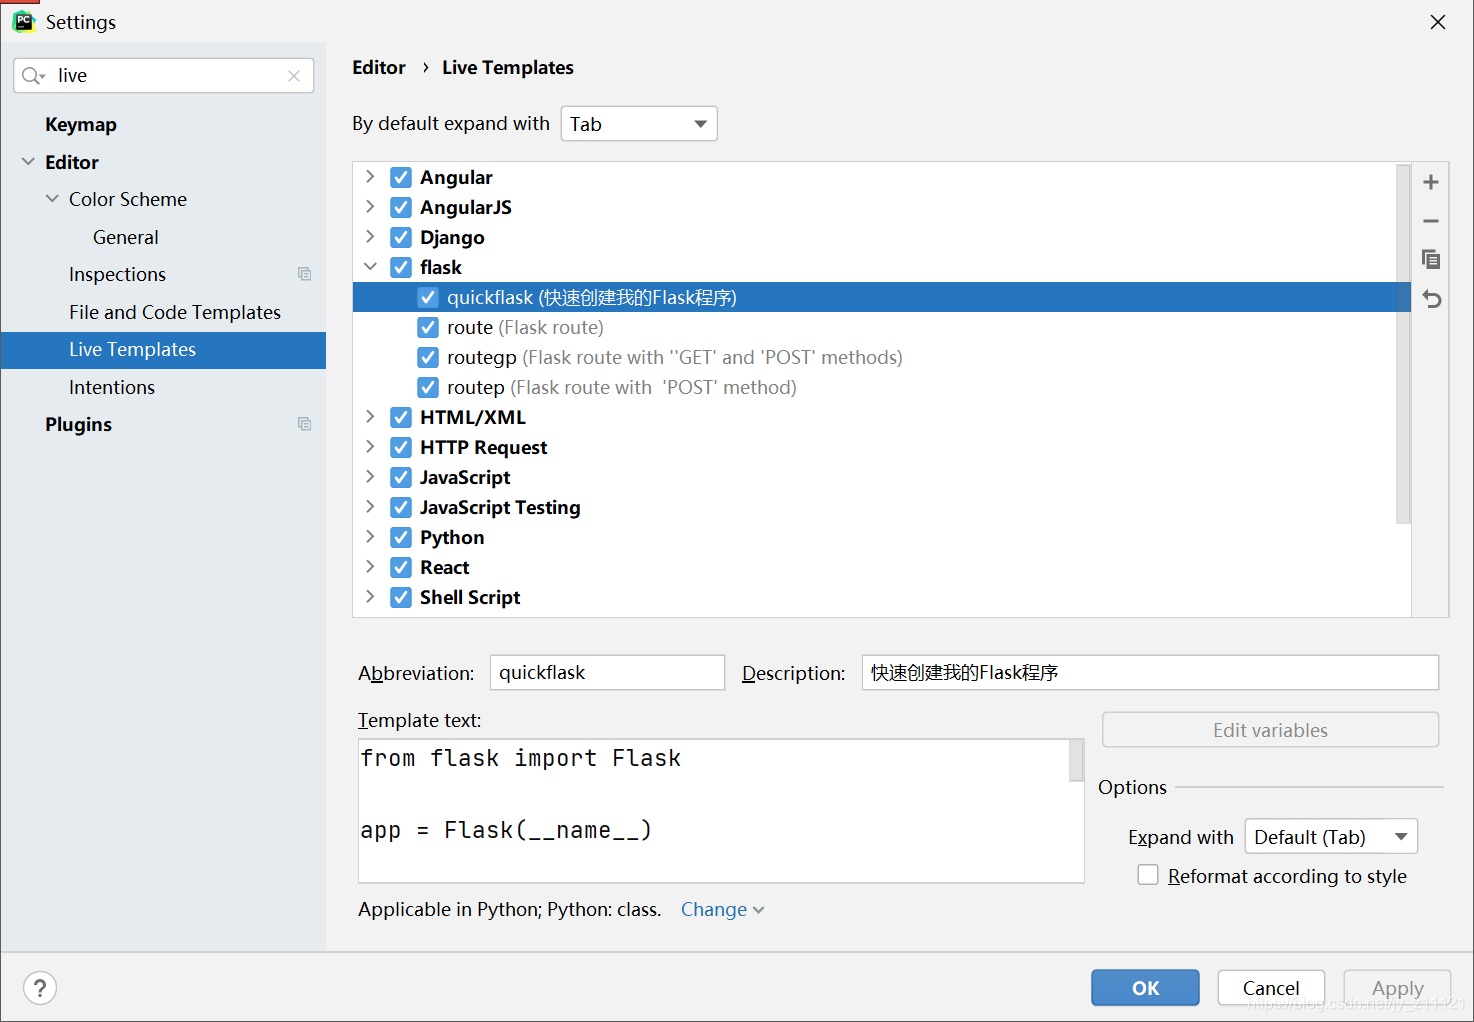The image size is (1474, 1022).
Task: Select the routep template row
Action: click(x=881, y=387)
